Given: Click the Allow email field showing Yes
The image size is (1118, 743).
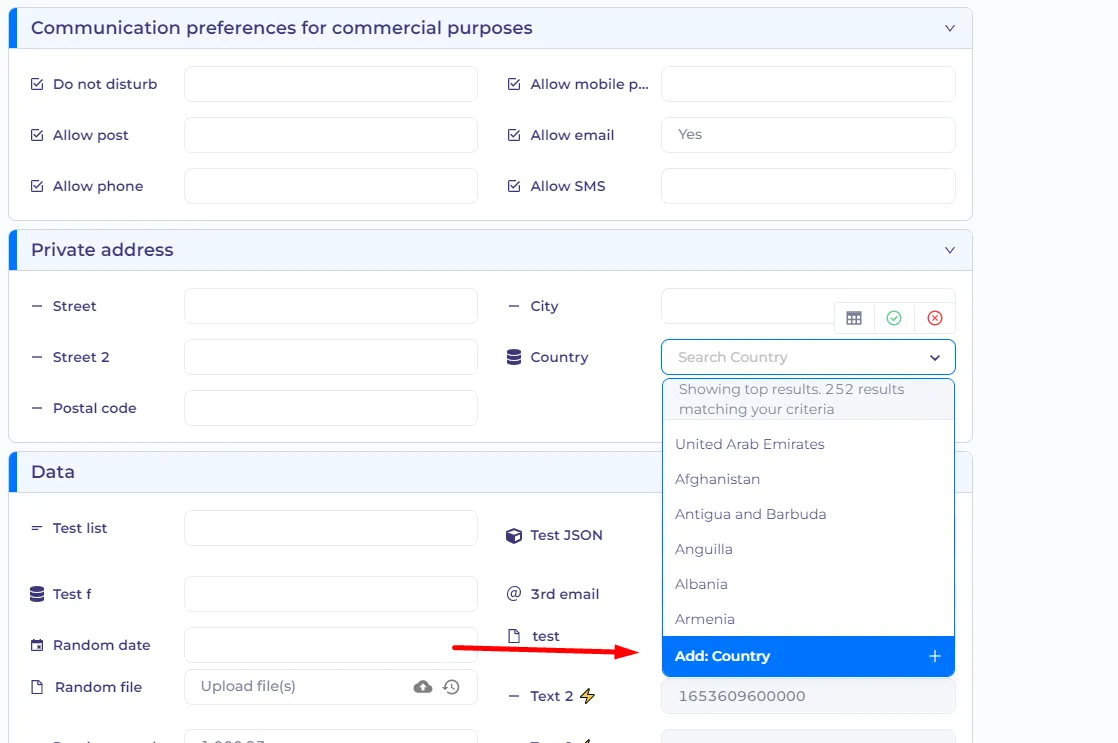Looking at the screenshot, I should [x=809, y=135].
